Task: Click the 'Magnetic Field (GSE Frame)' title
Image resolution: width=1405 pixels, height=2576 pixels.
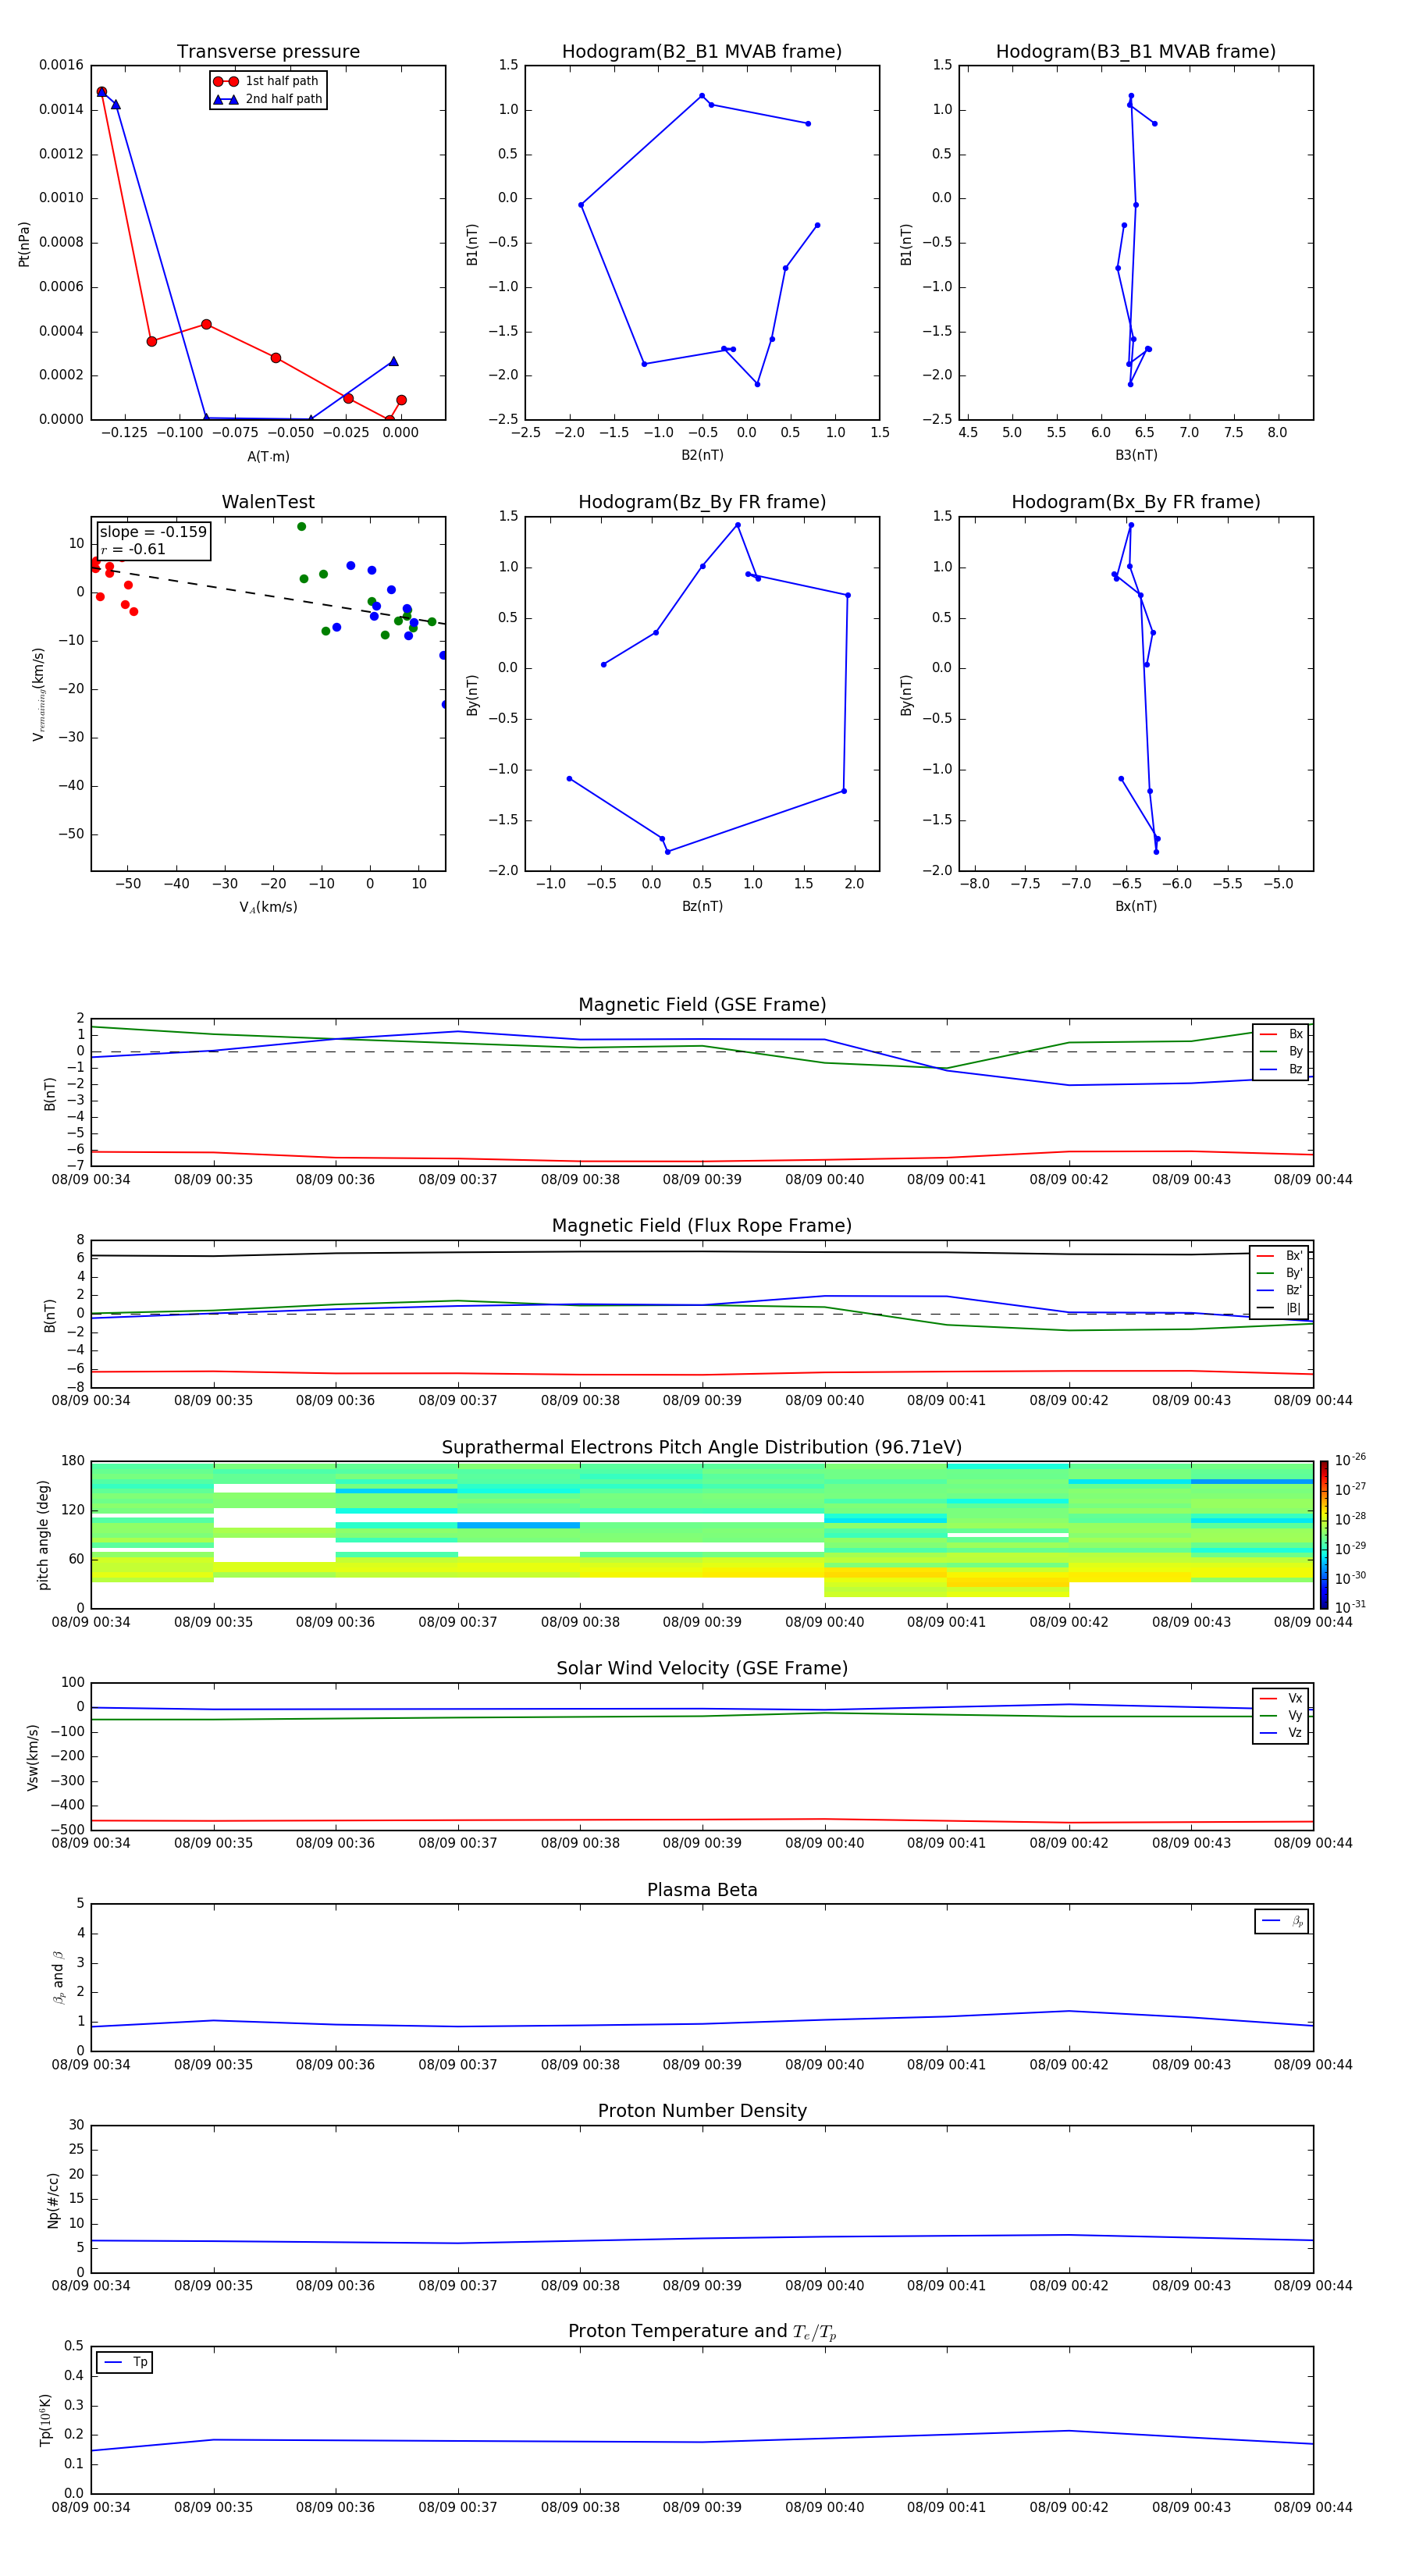Action: click(x=702, y=1005)
